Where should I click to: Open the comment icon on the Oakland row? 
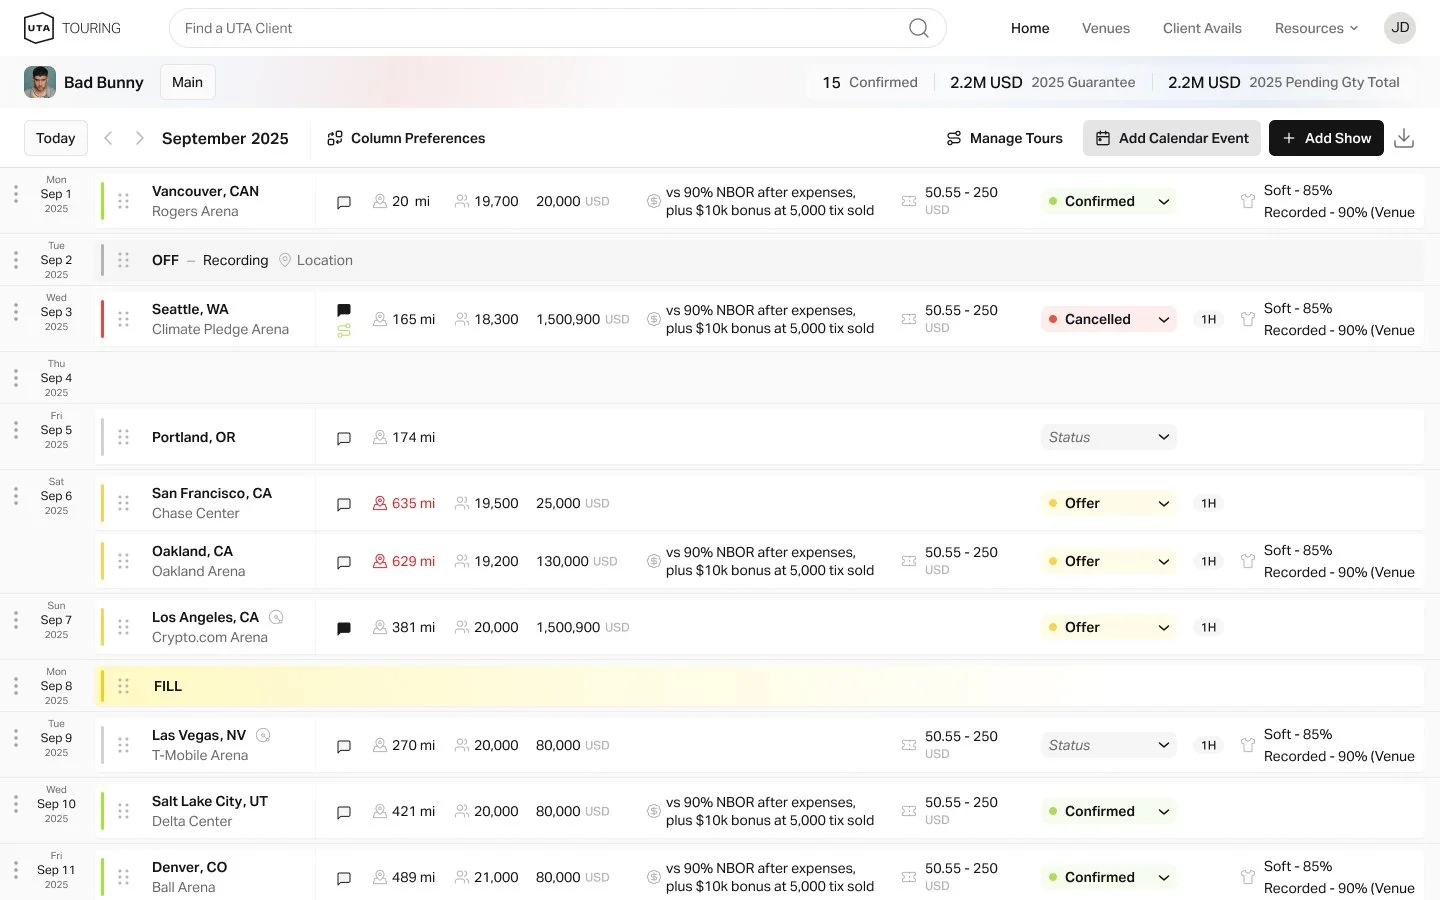coord(344,562)
